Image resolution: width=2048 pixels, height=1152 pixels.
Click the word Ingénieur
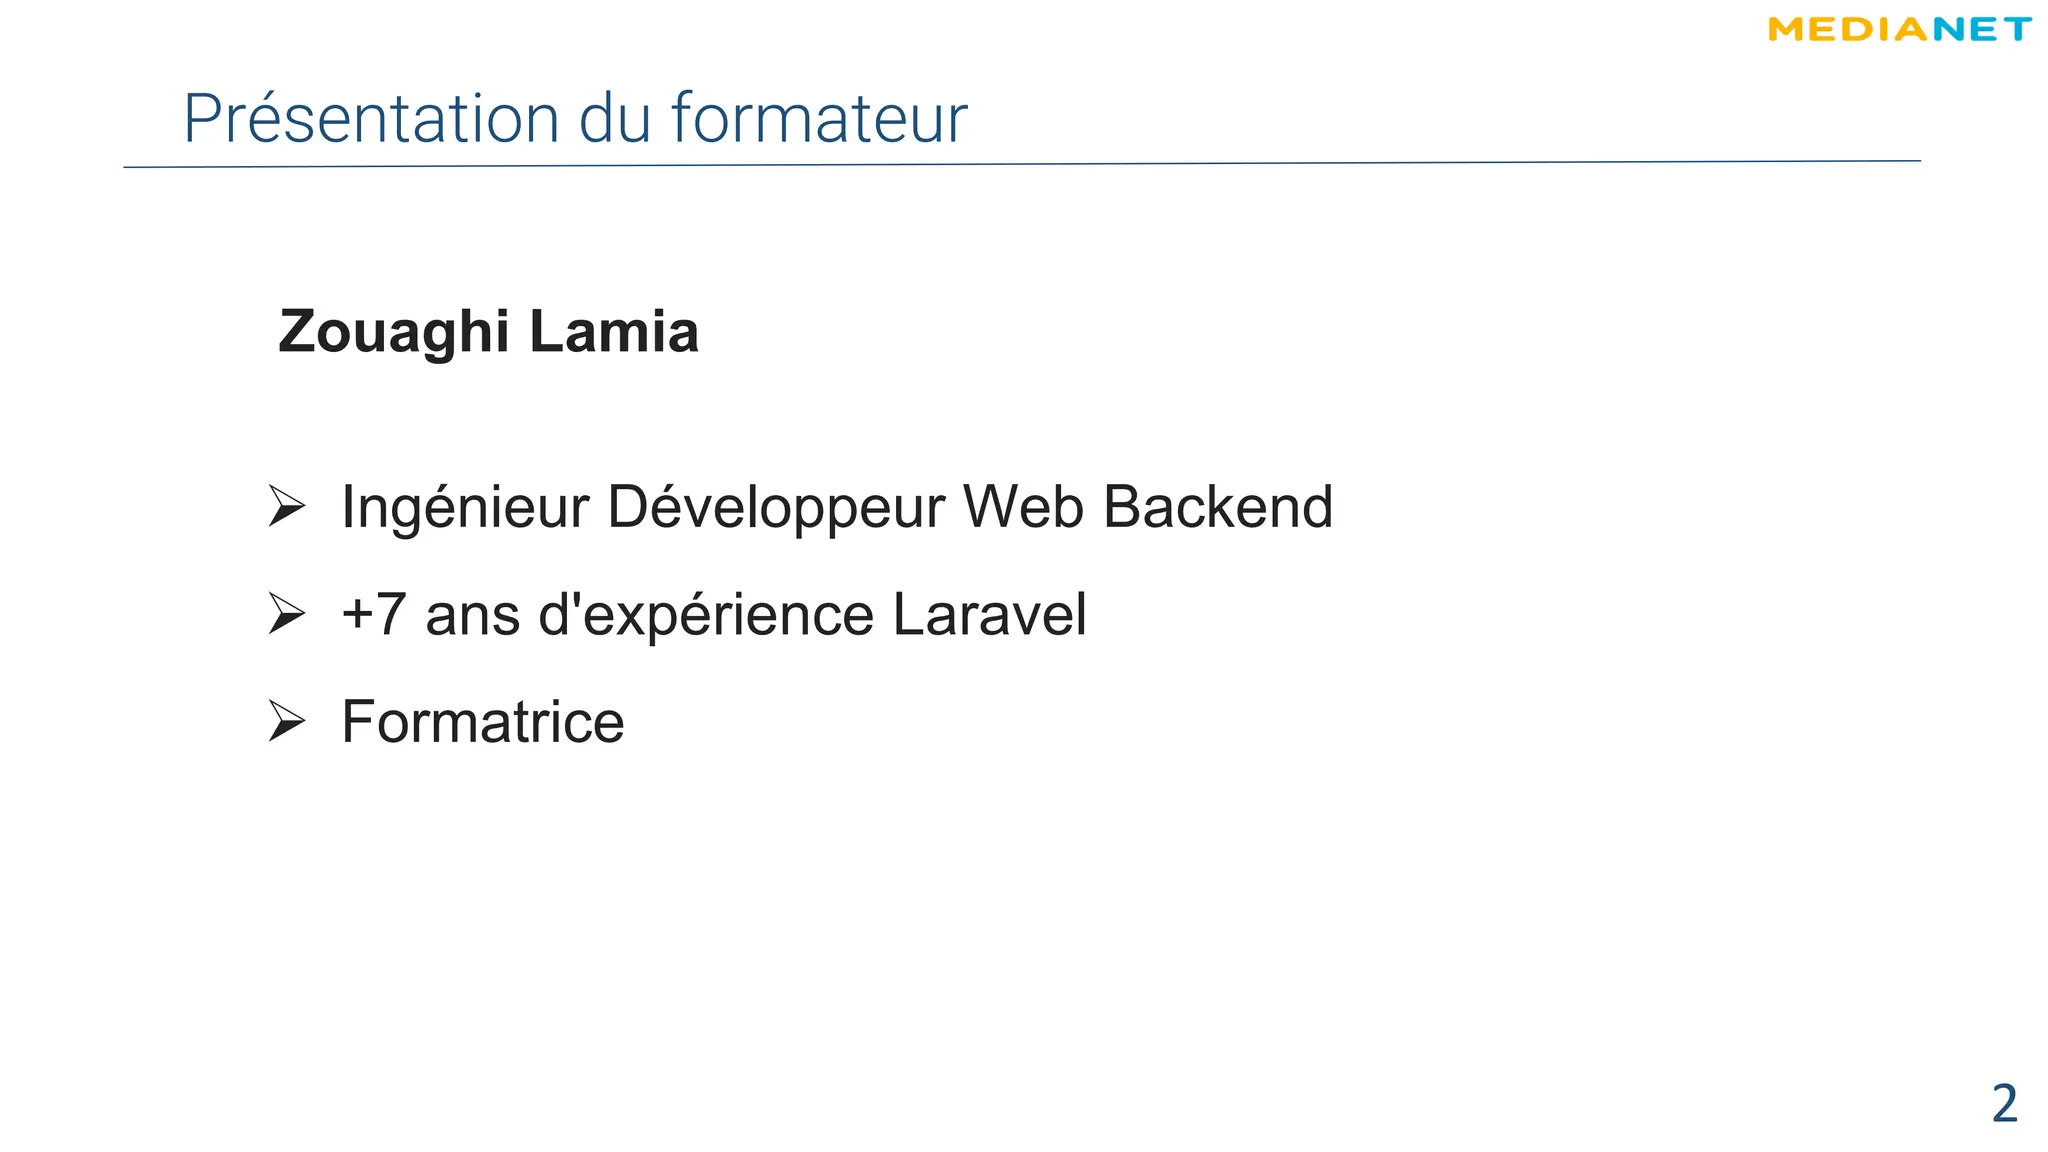tap(465, 507)
